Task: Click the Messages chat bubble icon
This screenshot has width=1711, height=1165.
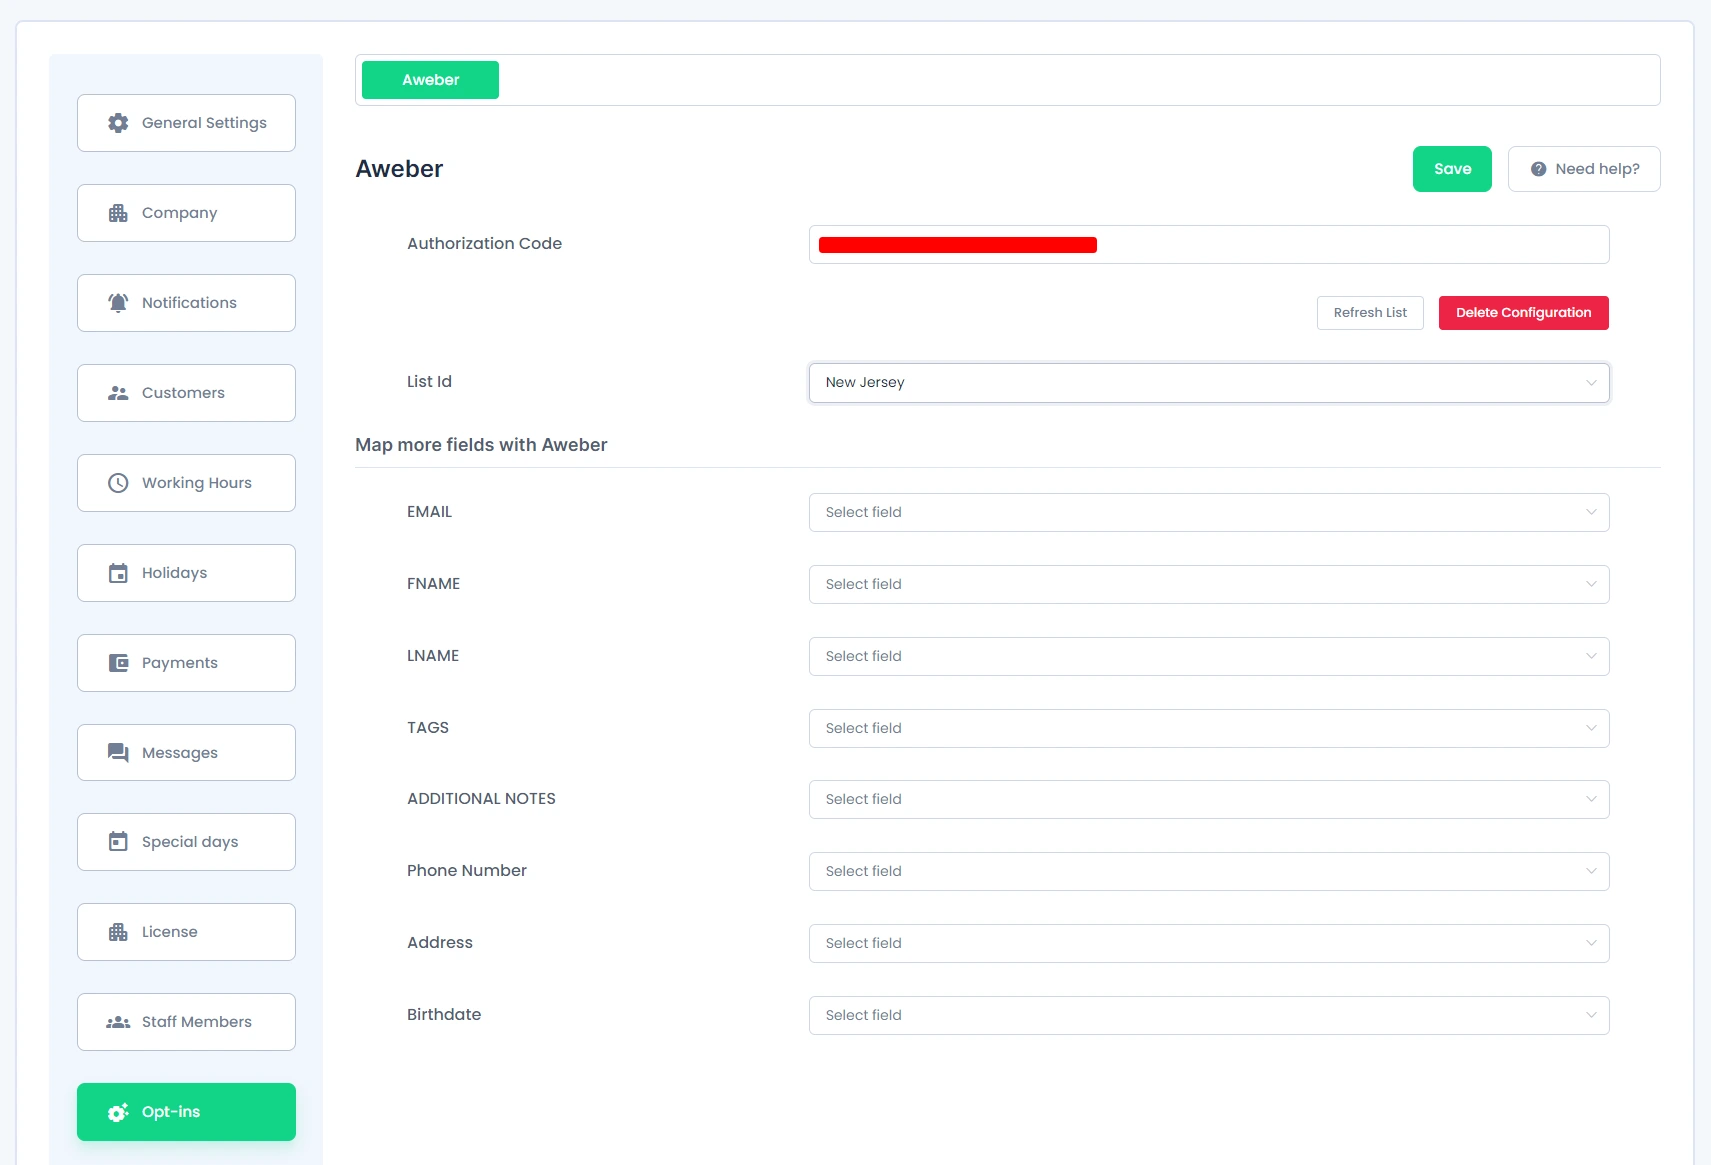Action: pyautogui.click(x=118, y=753)
